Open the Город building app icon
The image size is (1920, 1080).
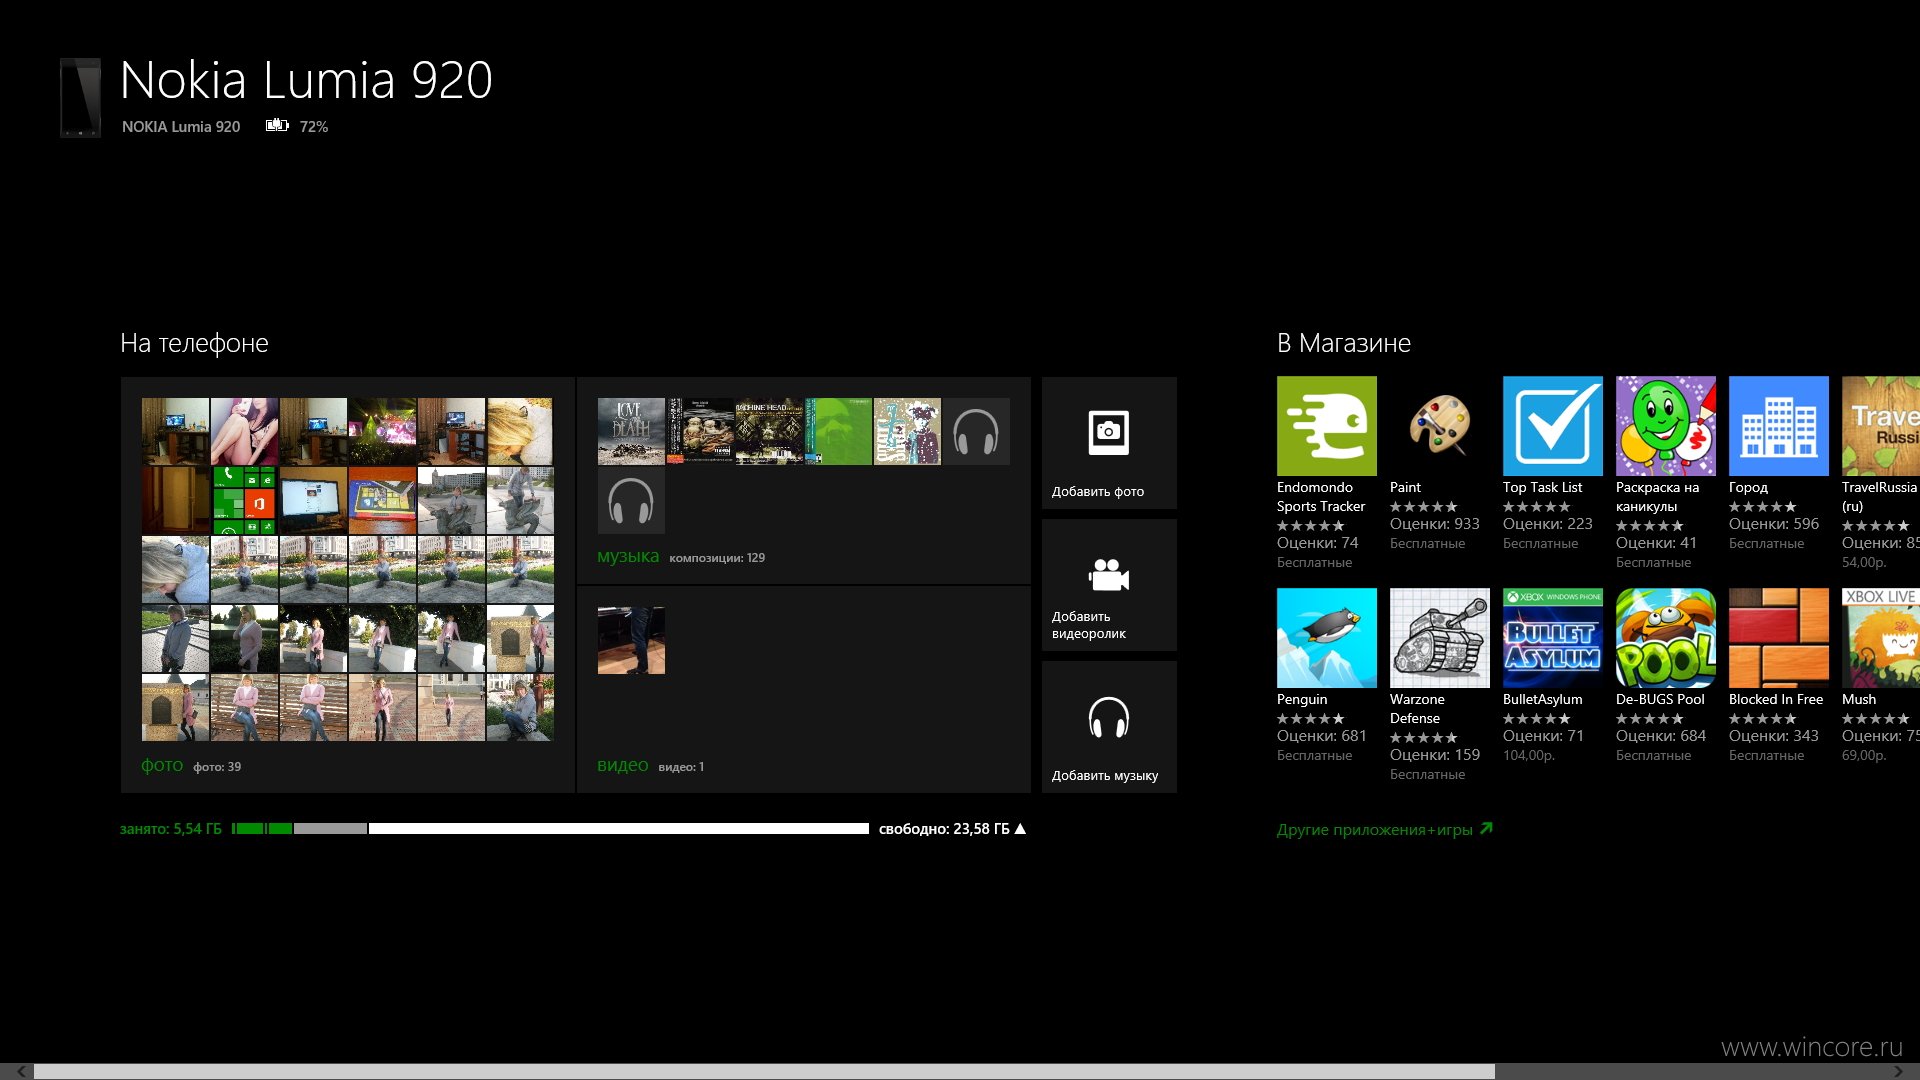[x=1778, y=426]
